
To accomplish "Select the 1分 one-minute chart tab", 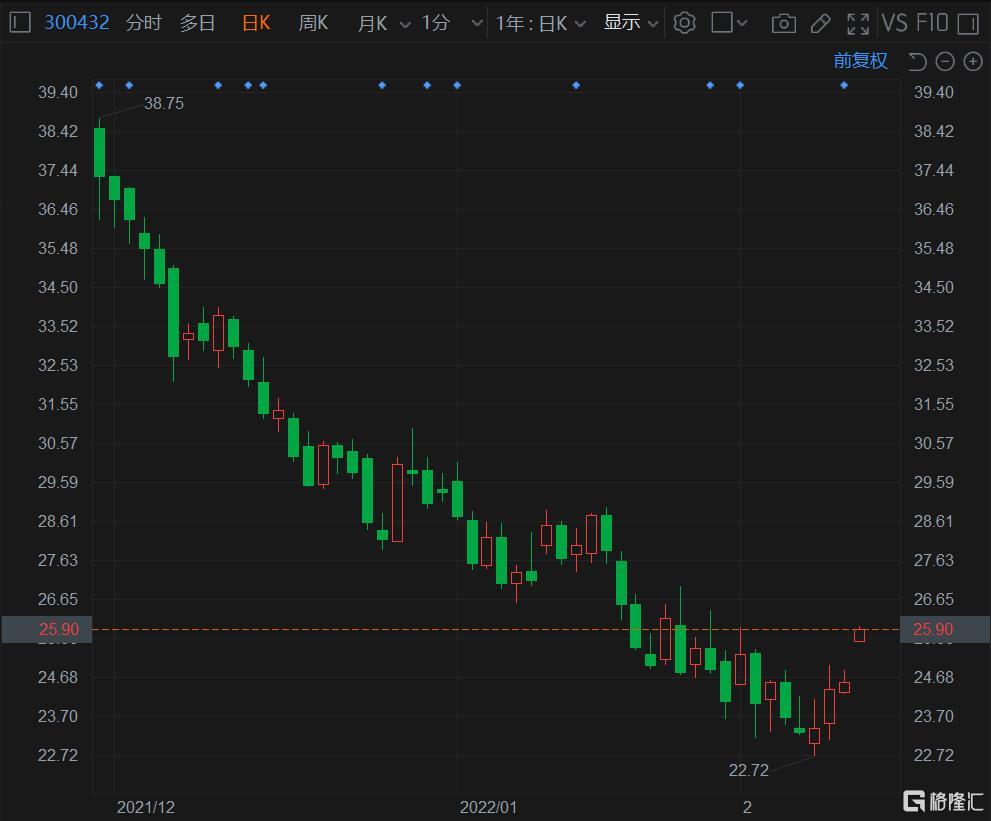I will (x=435, y=23).
